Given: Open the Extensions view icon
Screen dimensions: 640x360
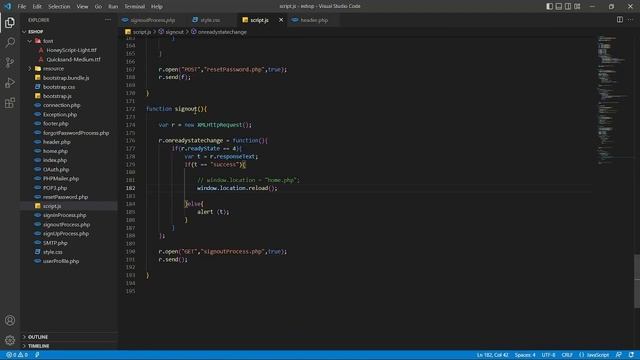Looking at the screenshot, I should (10, 102).
